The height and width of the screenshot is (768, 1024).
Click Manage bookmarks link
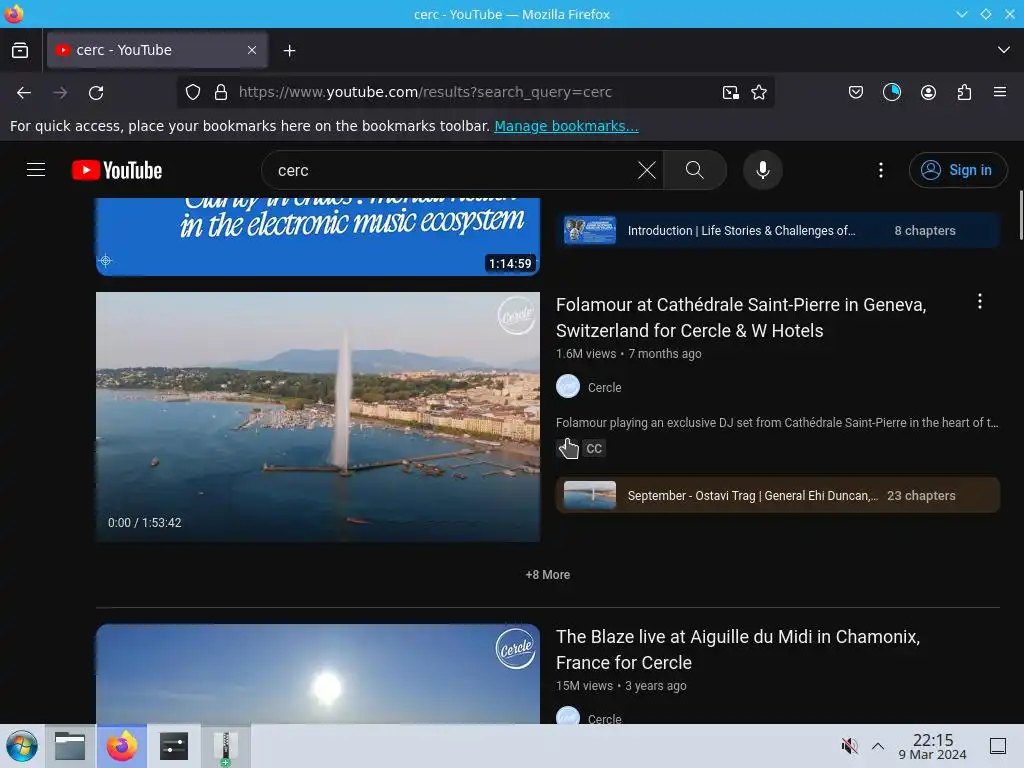tap(566, 126)
